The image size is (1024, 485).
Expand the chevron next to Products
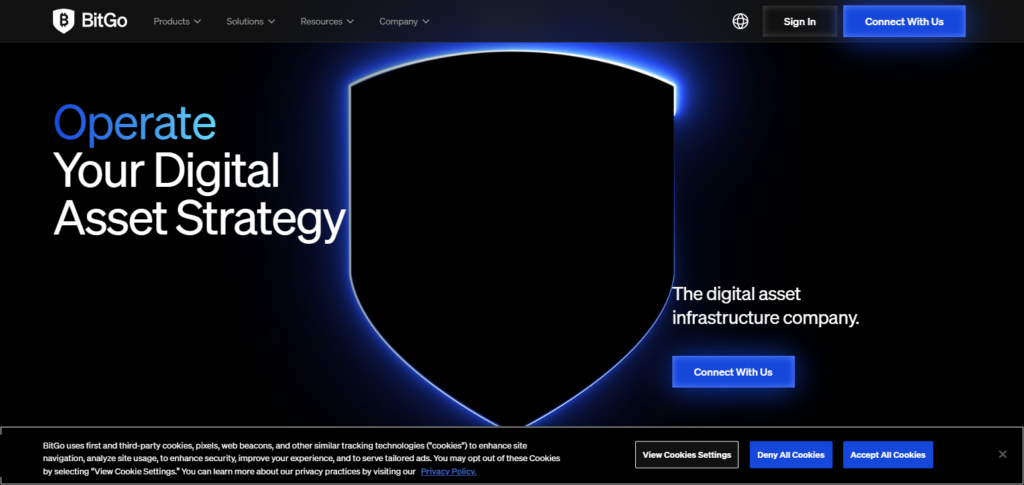click(x=197, y=21)
